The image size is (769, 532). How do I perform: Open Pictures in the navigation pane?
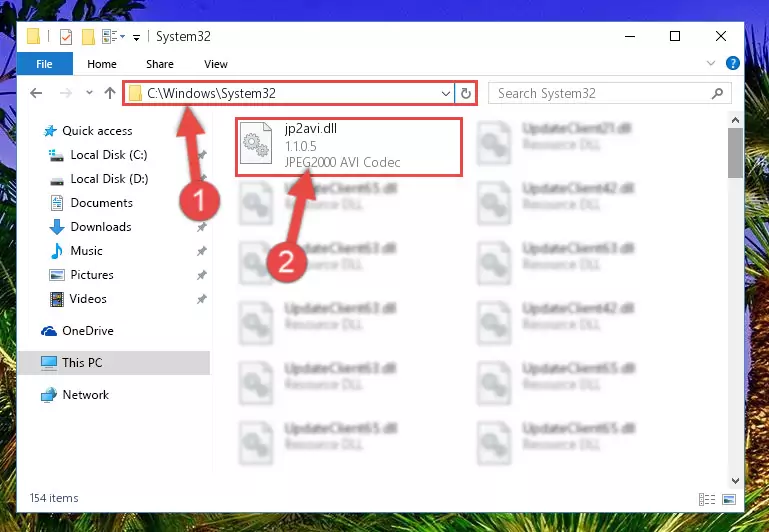coord(92,275)
